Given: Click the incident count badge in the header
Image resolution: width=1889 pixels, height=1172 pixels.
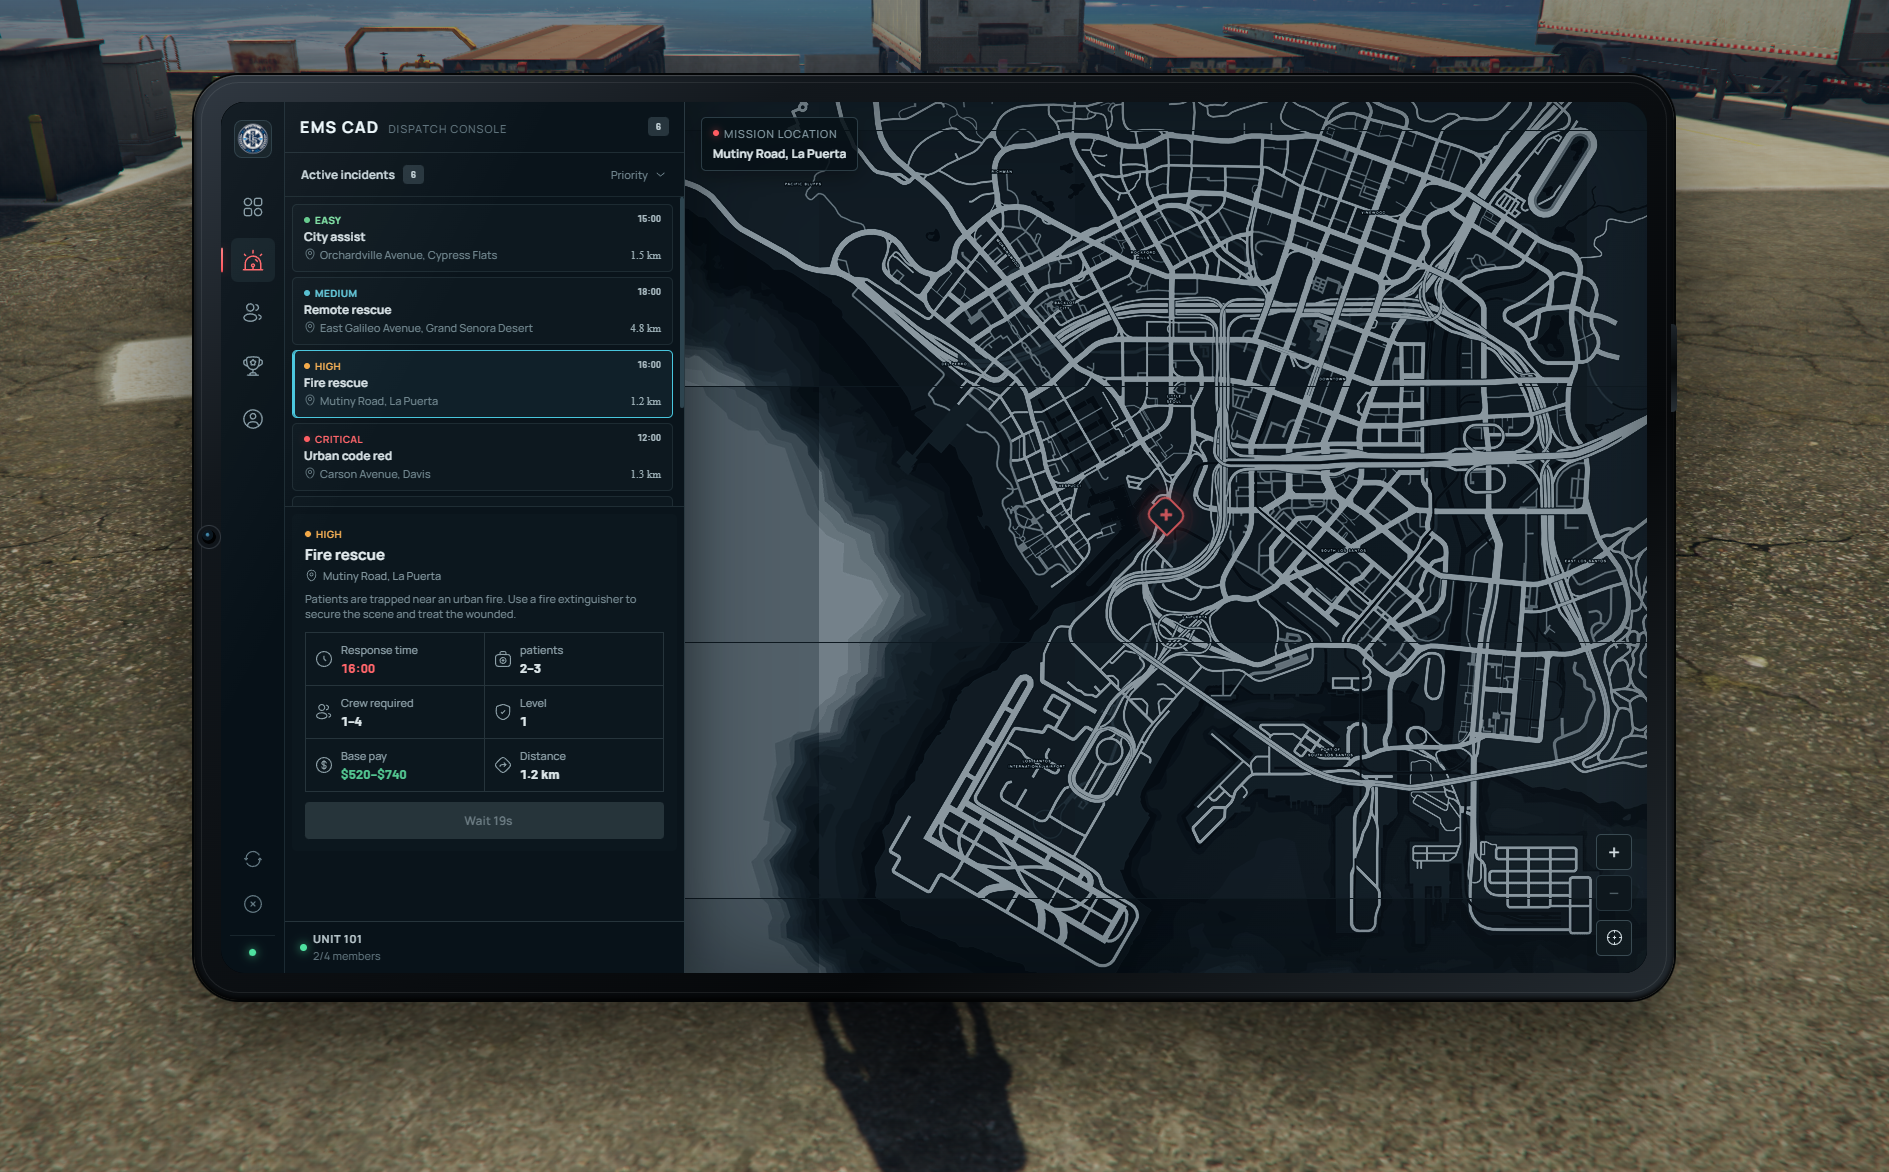Looking at the screenshot, I should click(658, 127).
